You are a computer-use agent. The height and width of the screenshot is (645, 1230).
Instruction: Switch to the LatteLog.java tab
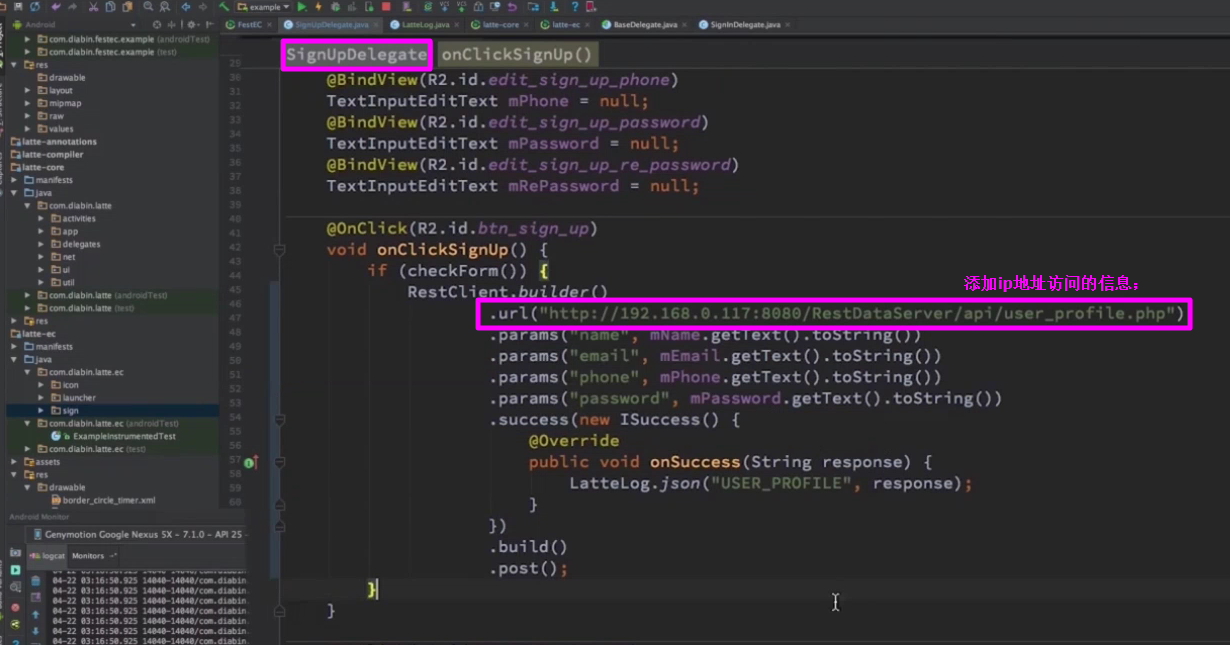click(425, 24)
